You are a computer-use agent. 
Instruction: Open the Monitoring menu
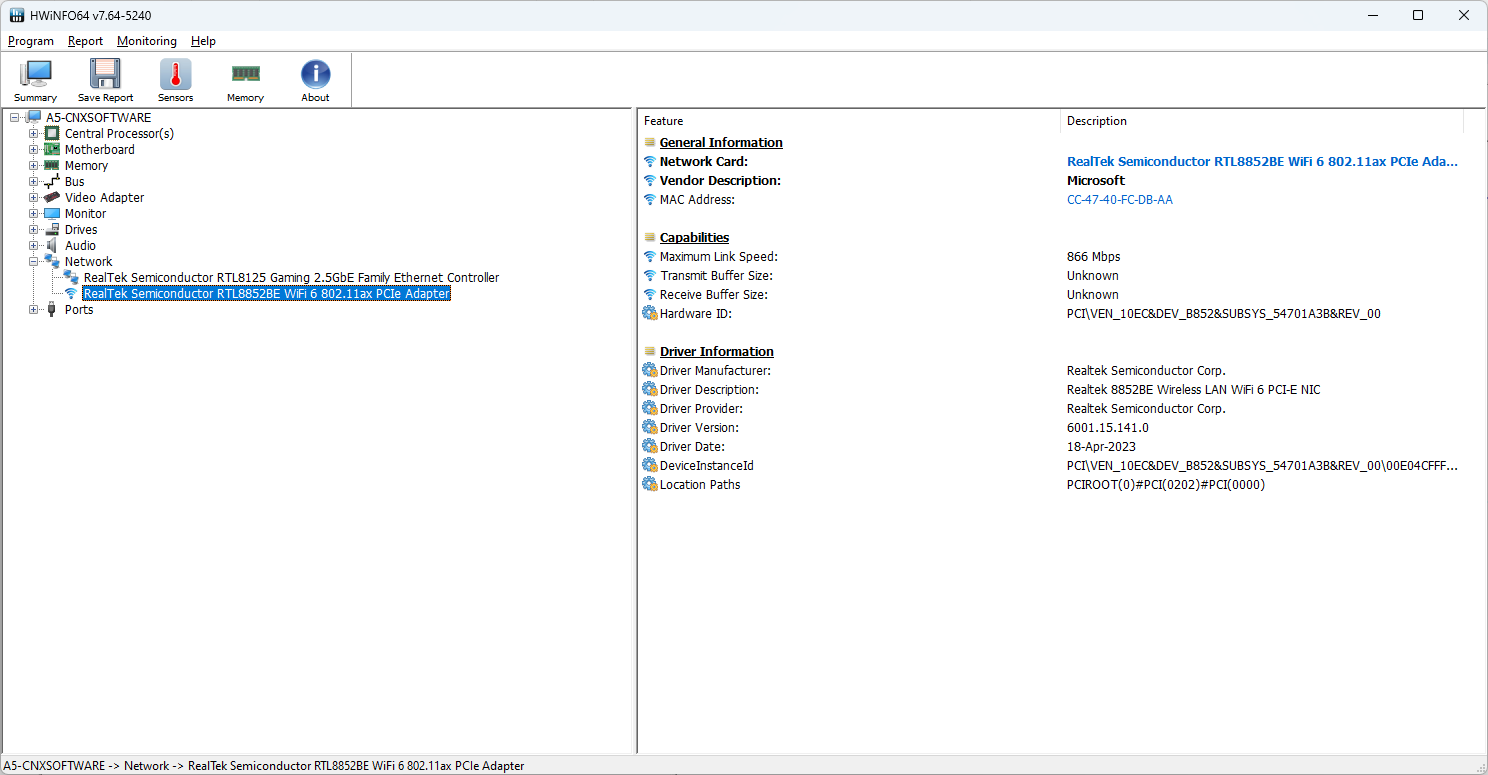(146, 41)
